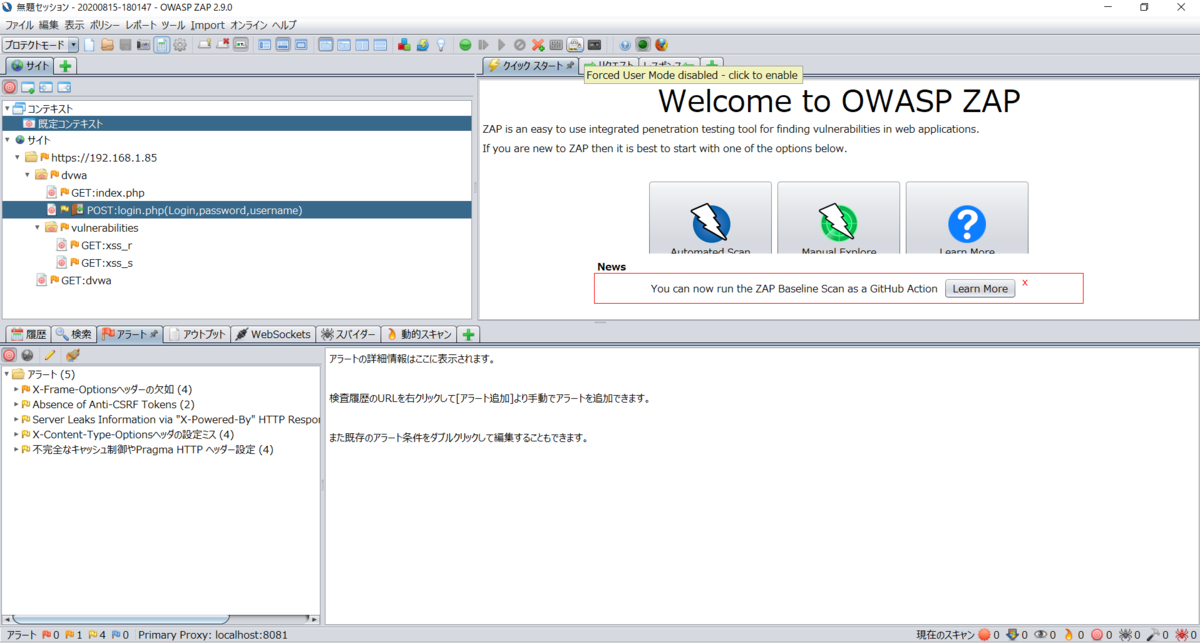Add new tab with green plus beside サイト

click(x=65, y=66)
